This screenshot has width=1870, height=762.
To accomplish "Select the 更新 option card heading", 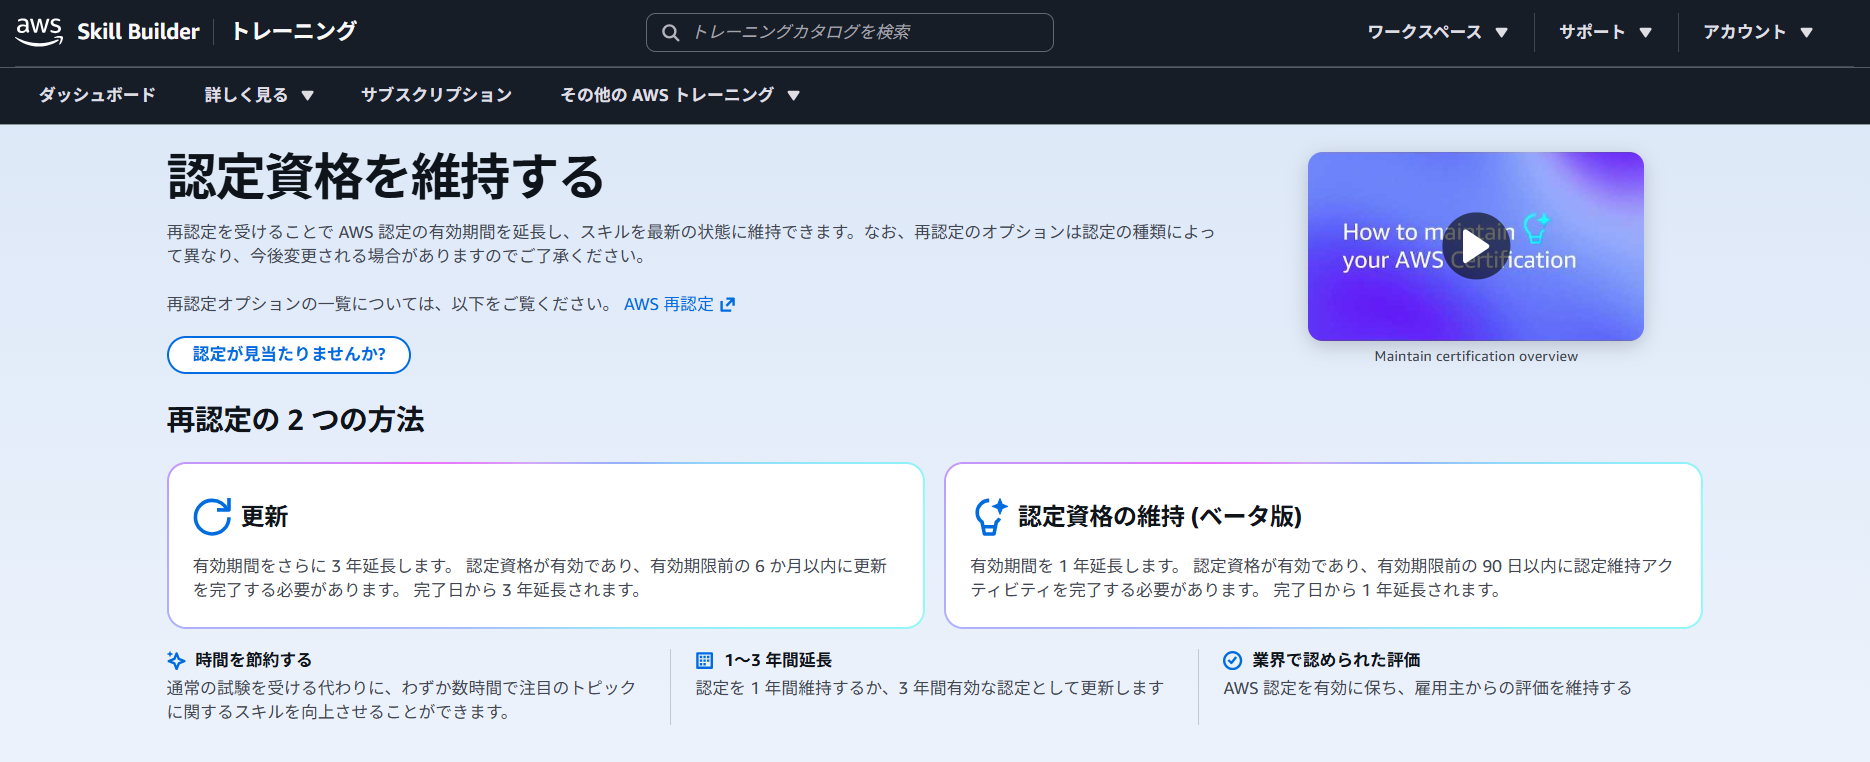I will tap(264, 517).
